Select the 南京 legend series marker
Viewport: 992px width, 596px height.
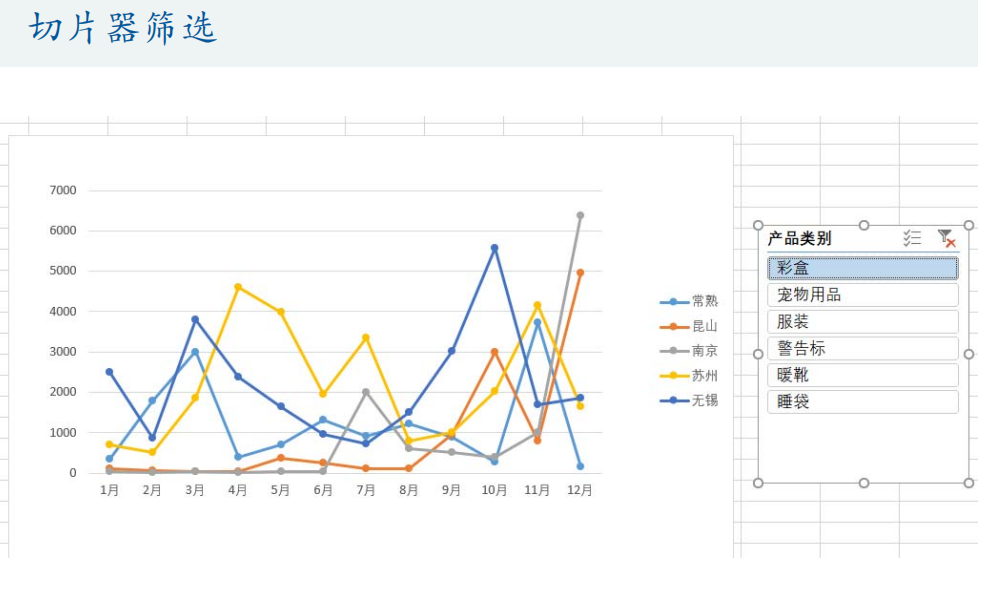coord(673,351)
